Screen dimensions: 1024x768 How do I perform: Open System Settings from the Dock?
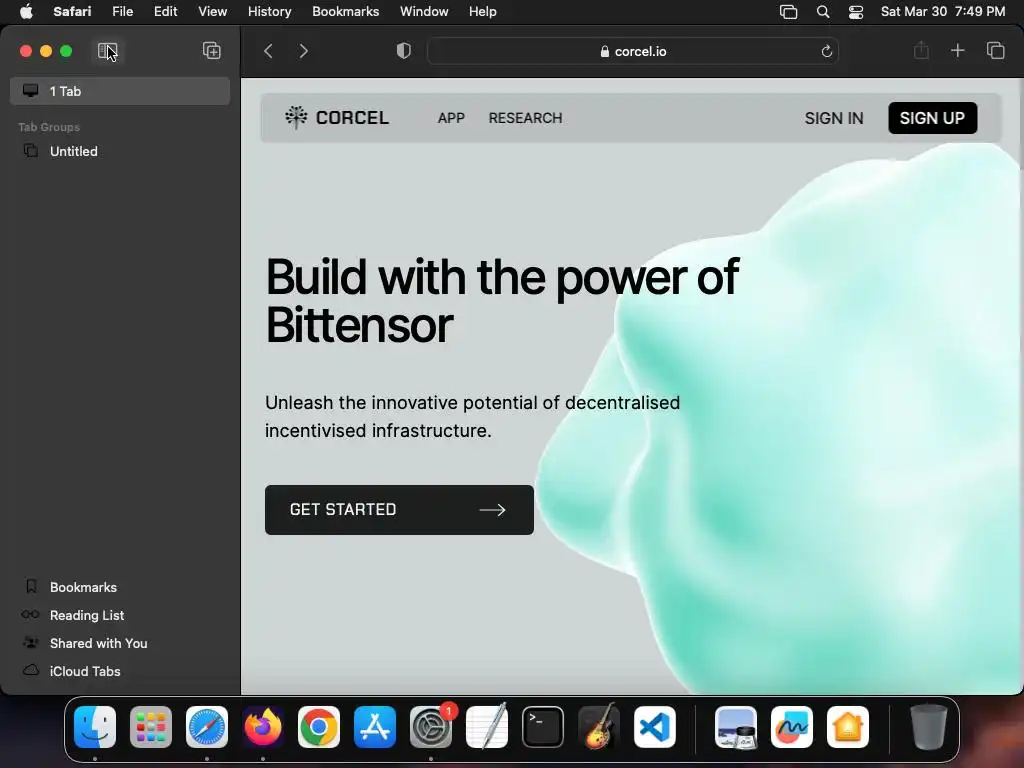(431, 727)
